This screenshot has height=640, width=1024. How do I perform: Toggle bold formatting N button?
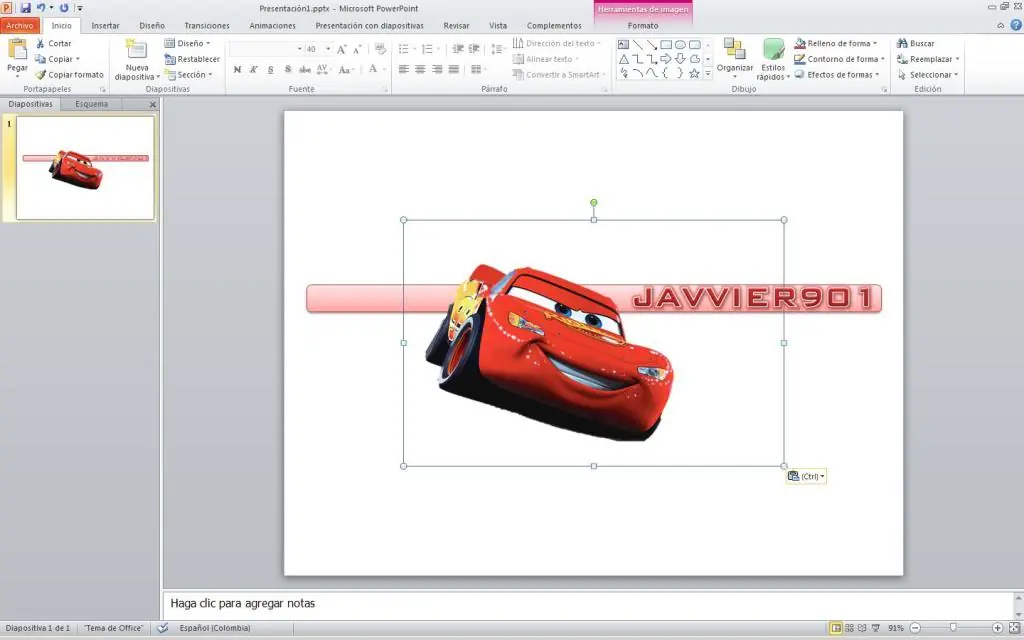[x=237, y=69]
